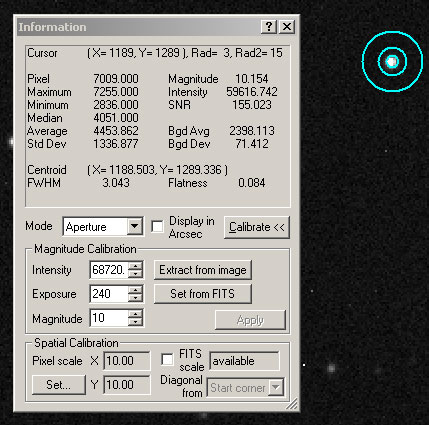Click the Median value 4051.000
Image resolution: width=429 pixels, height=425 pixels.
116,118
